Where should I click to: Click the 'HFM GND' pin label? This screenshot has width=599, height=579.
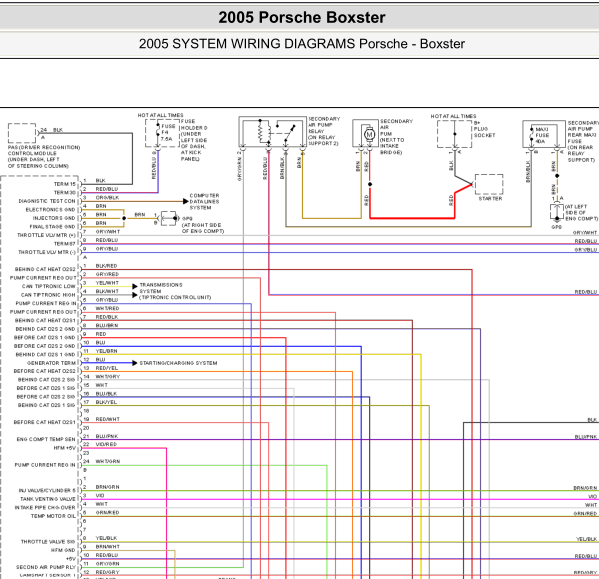pos(63,550)
